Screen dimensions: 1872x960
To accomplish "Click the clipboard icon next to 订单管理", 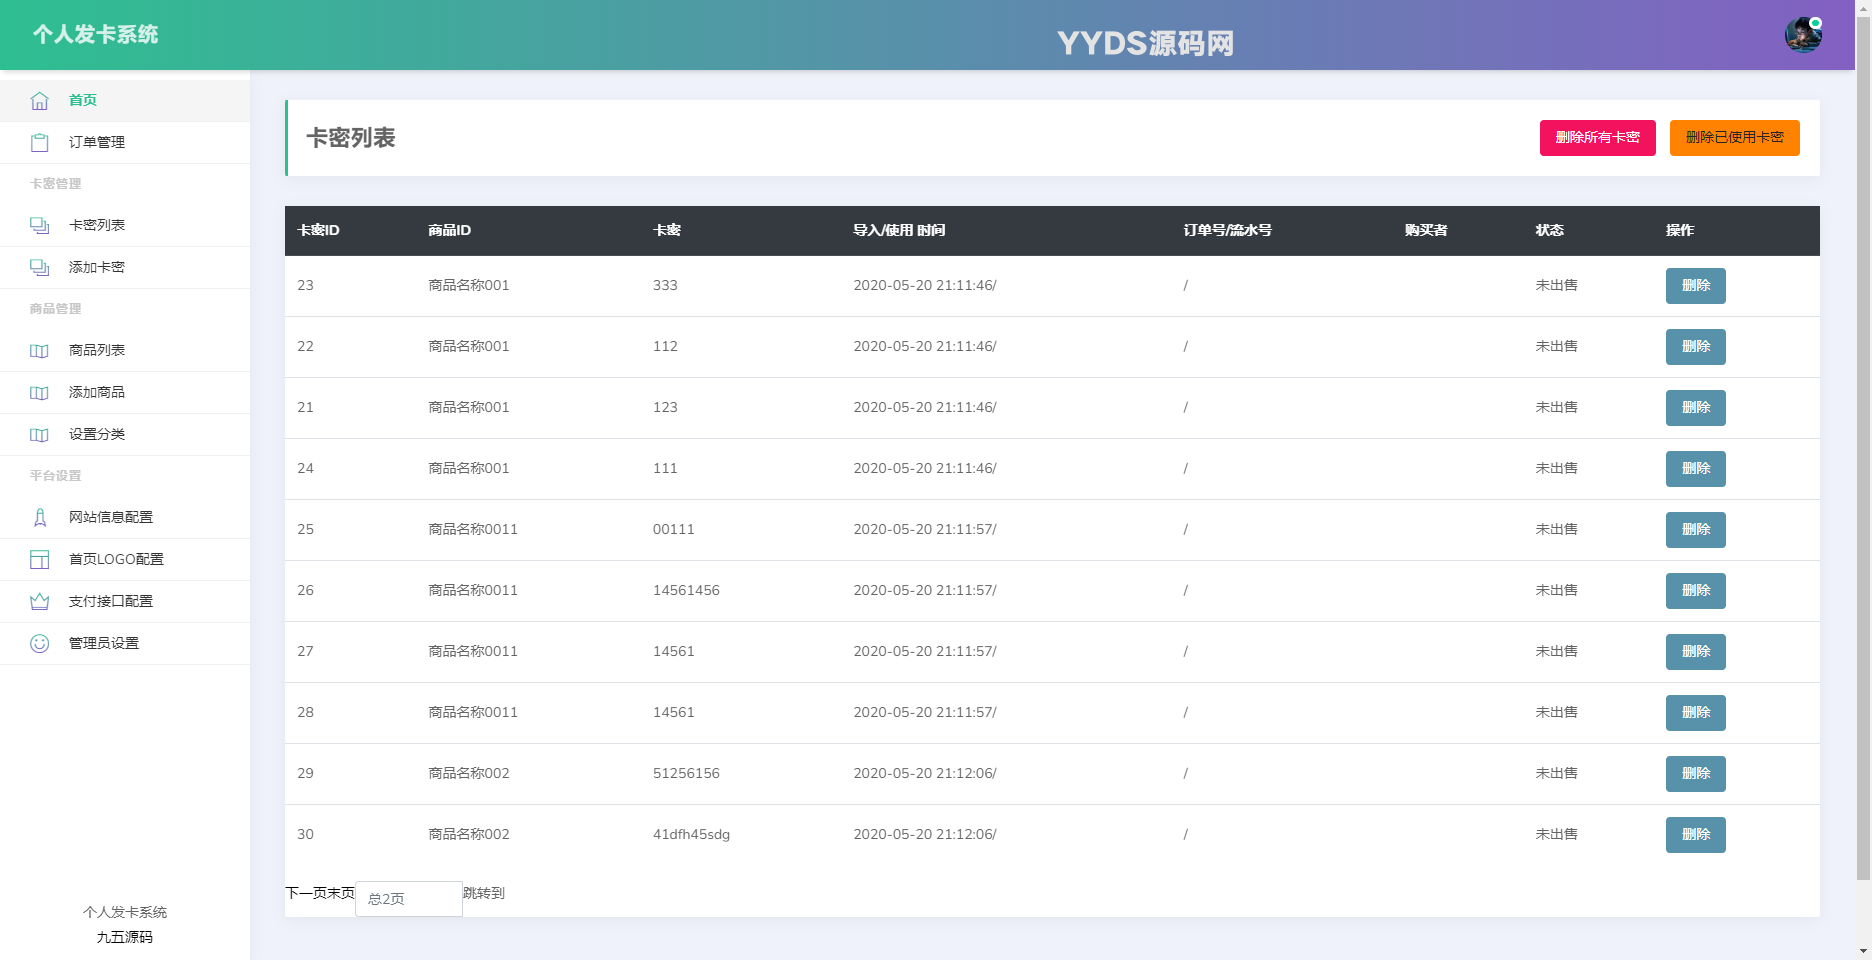I will pyautogui.click(x=39, y=142).
